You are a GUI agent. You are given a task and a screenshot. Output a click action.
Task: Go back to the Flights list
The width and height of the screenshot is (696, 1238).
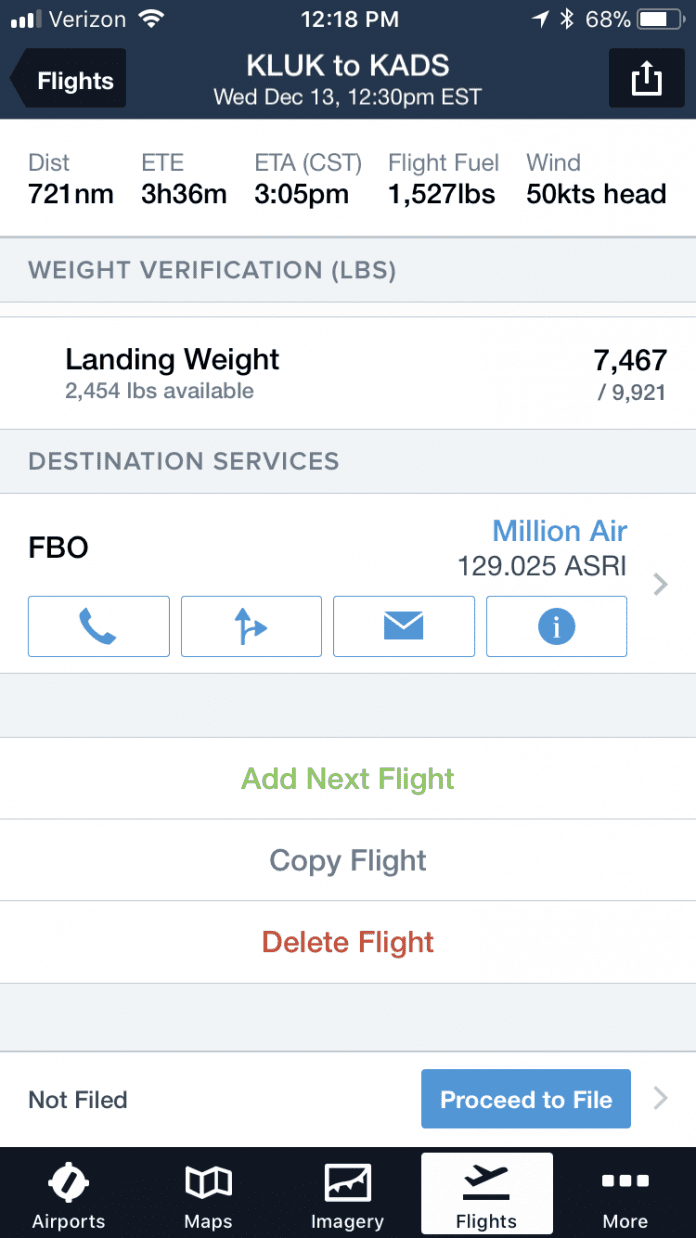pyautogui.click(x=66, y=79)
